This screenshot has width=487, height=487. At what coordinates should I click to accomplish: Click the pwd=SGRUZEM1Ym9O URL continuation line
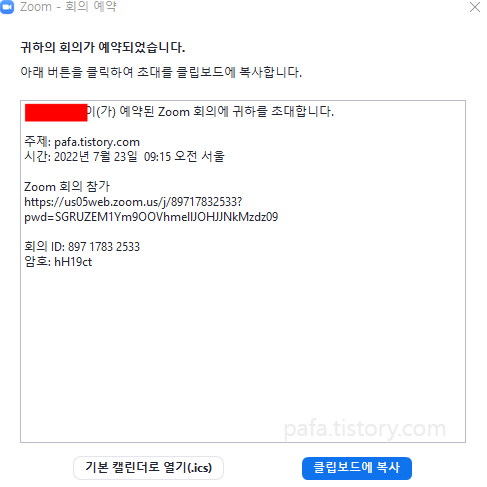coord(151,217)
